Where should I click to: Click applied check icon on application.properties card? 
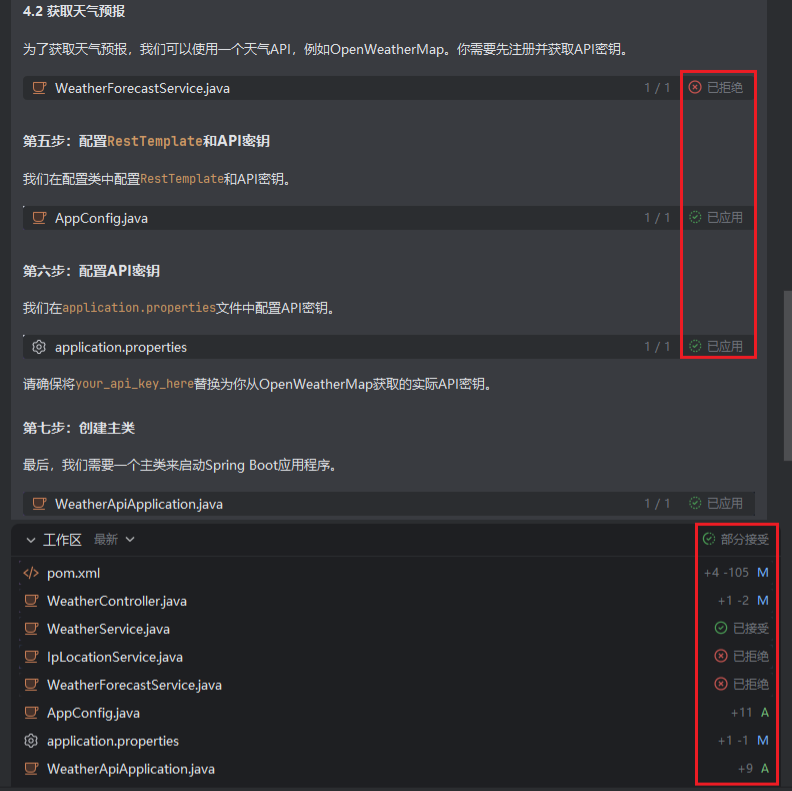(695, 346)
